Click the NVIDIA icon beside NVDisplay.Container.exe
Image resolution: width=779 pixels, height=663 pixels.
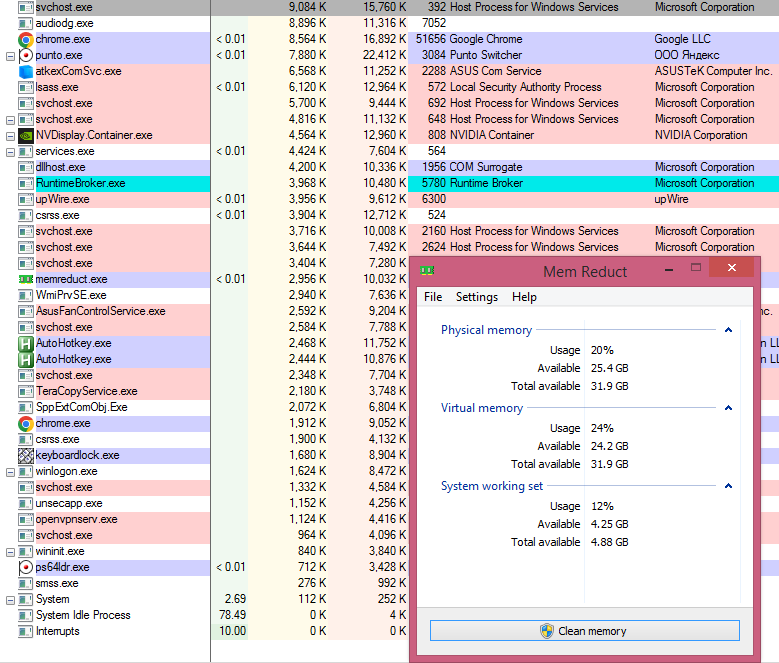26,136
